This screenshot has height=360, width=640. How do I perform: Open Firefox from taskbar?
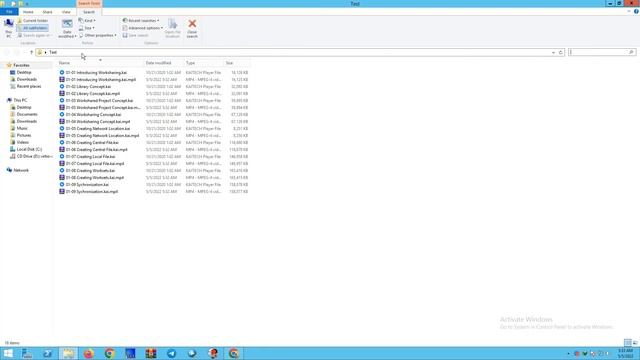pyautogui.click(x=89, y=353)
